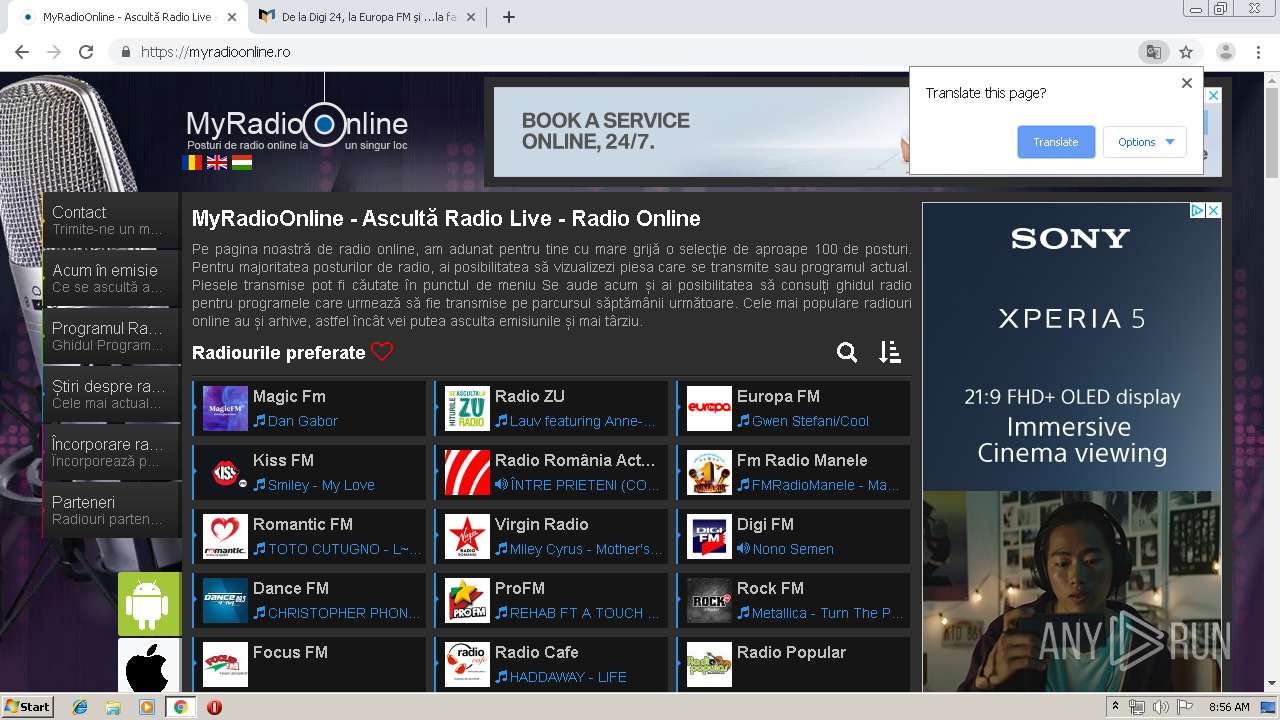Bookmark this page with the star icon
Screen dimensions: 1280x720
[x=1186, y=52]
